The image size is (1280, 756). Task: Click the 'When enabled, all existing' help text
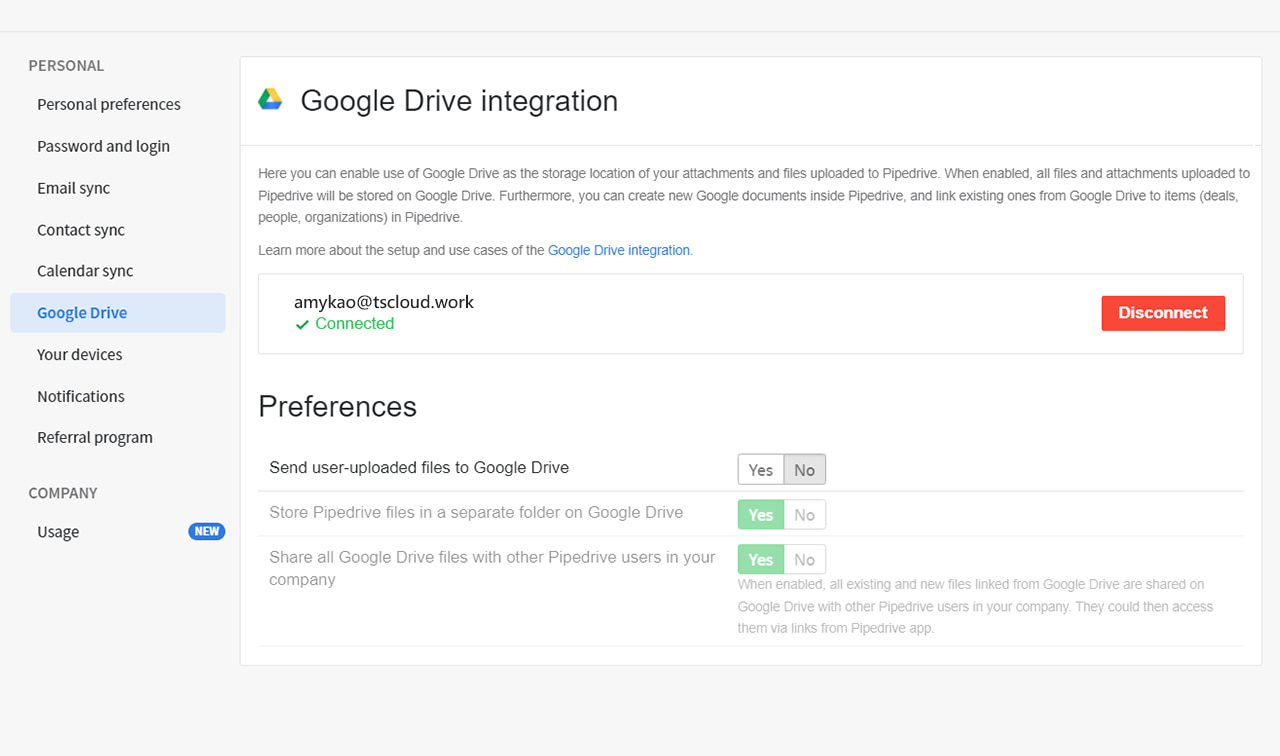coord(975,606)
